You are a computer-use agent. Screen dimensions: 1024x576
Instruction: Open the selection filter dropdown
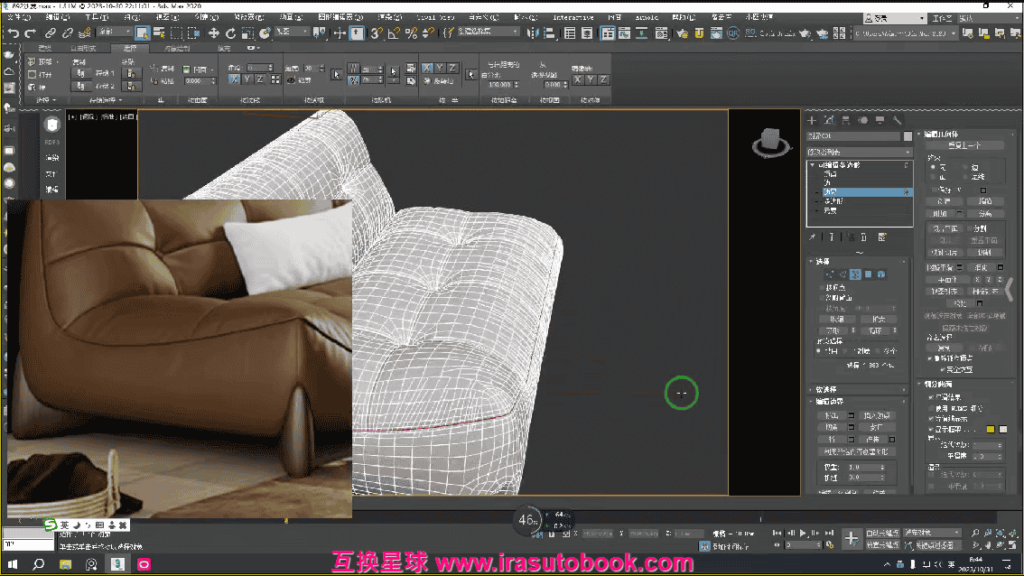coord(114,32)
